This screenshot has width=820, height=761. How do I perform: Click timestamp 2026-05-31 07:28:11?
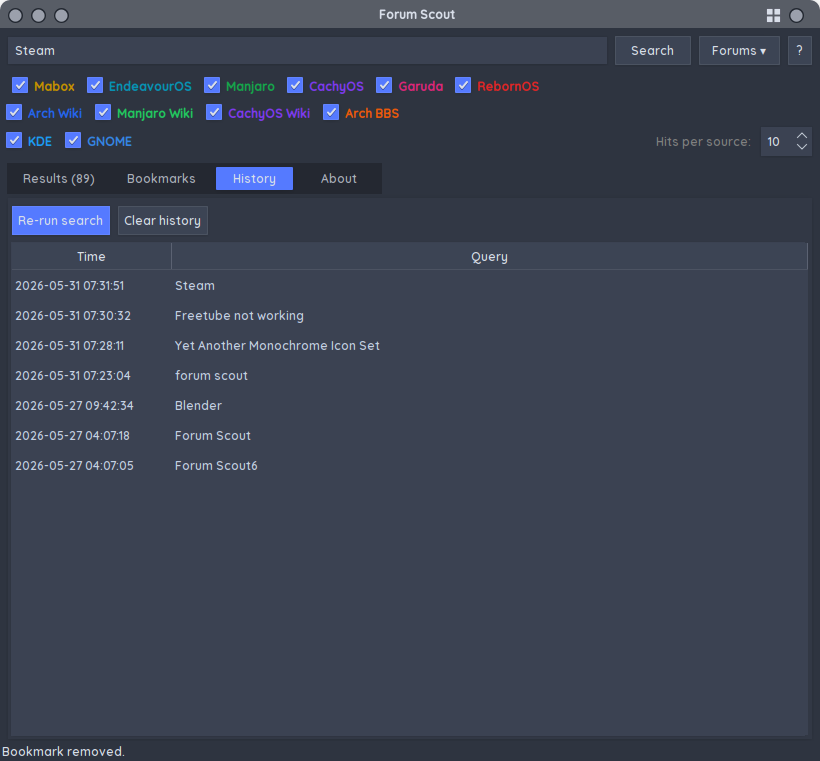70,346
